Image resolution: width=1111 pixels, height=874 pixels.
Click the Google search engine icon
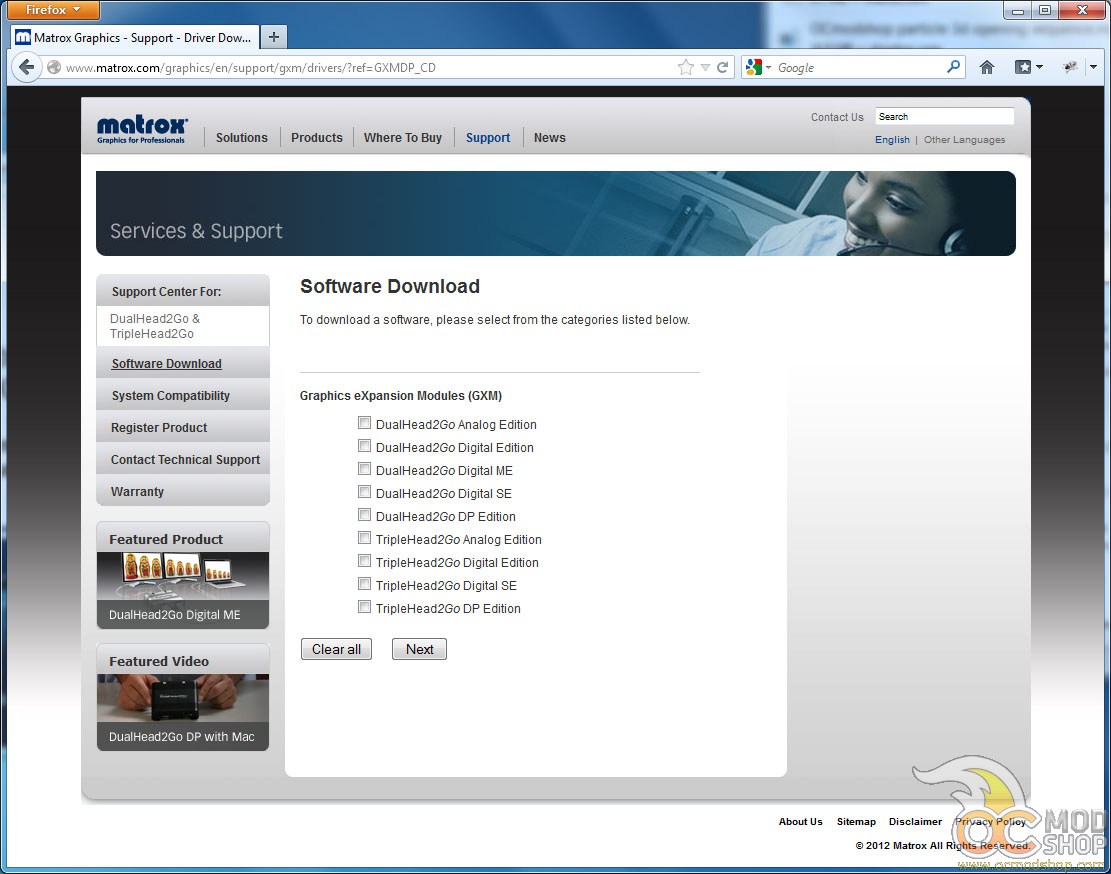pyautogui.click(x=753, y=67)
